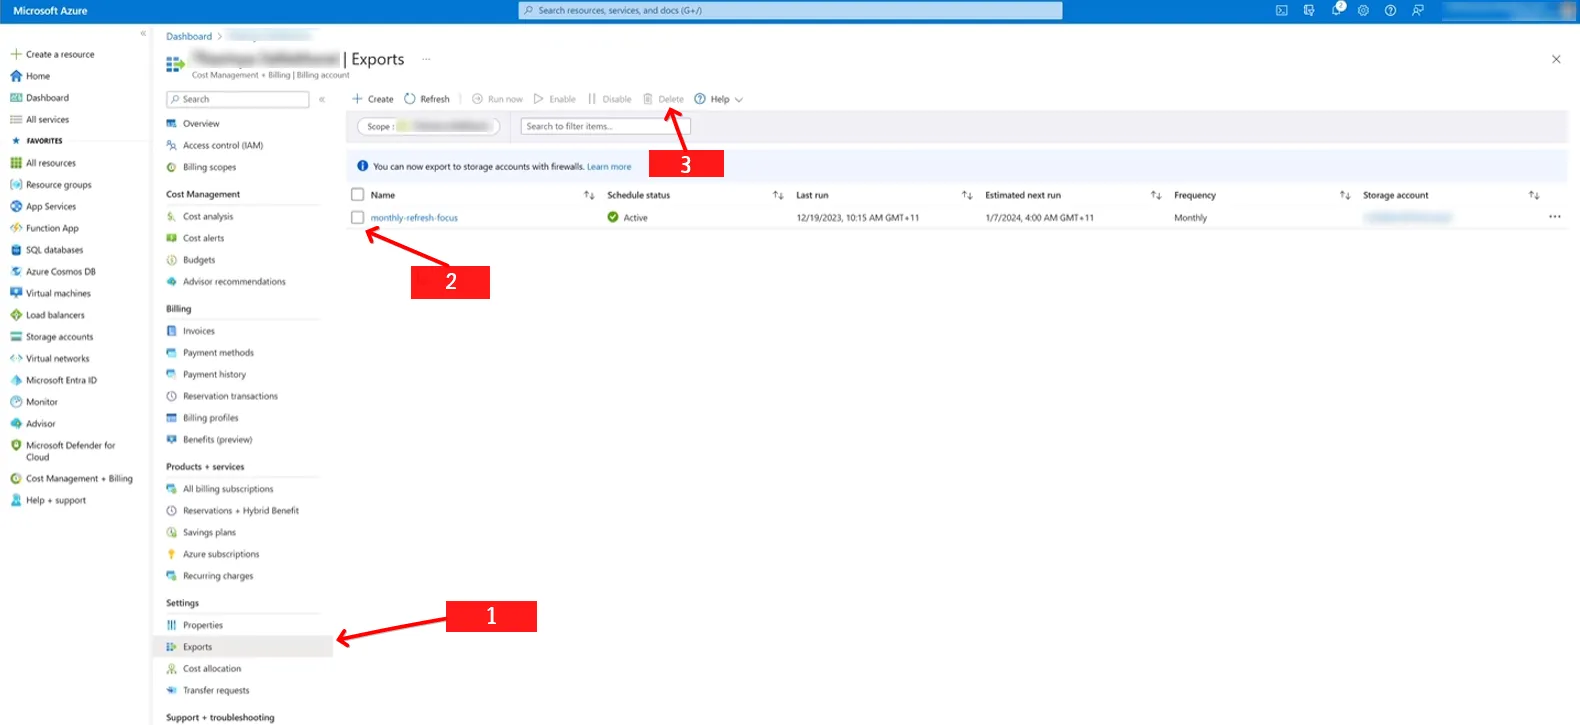
Task: Check the monthly-refresh-focus row checkbox
Action: [358, 217]
